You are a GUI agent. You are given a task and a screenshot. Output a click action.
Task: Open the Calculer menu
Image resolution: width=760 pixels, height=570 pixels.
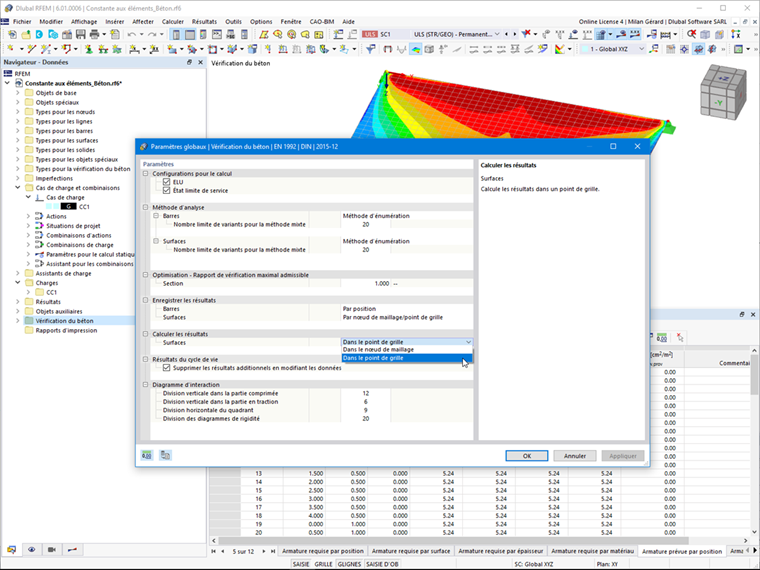173,22
